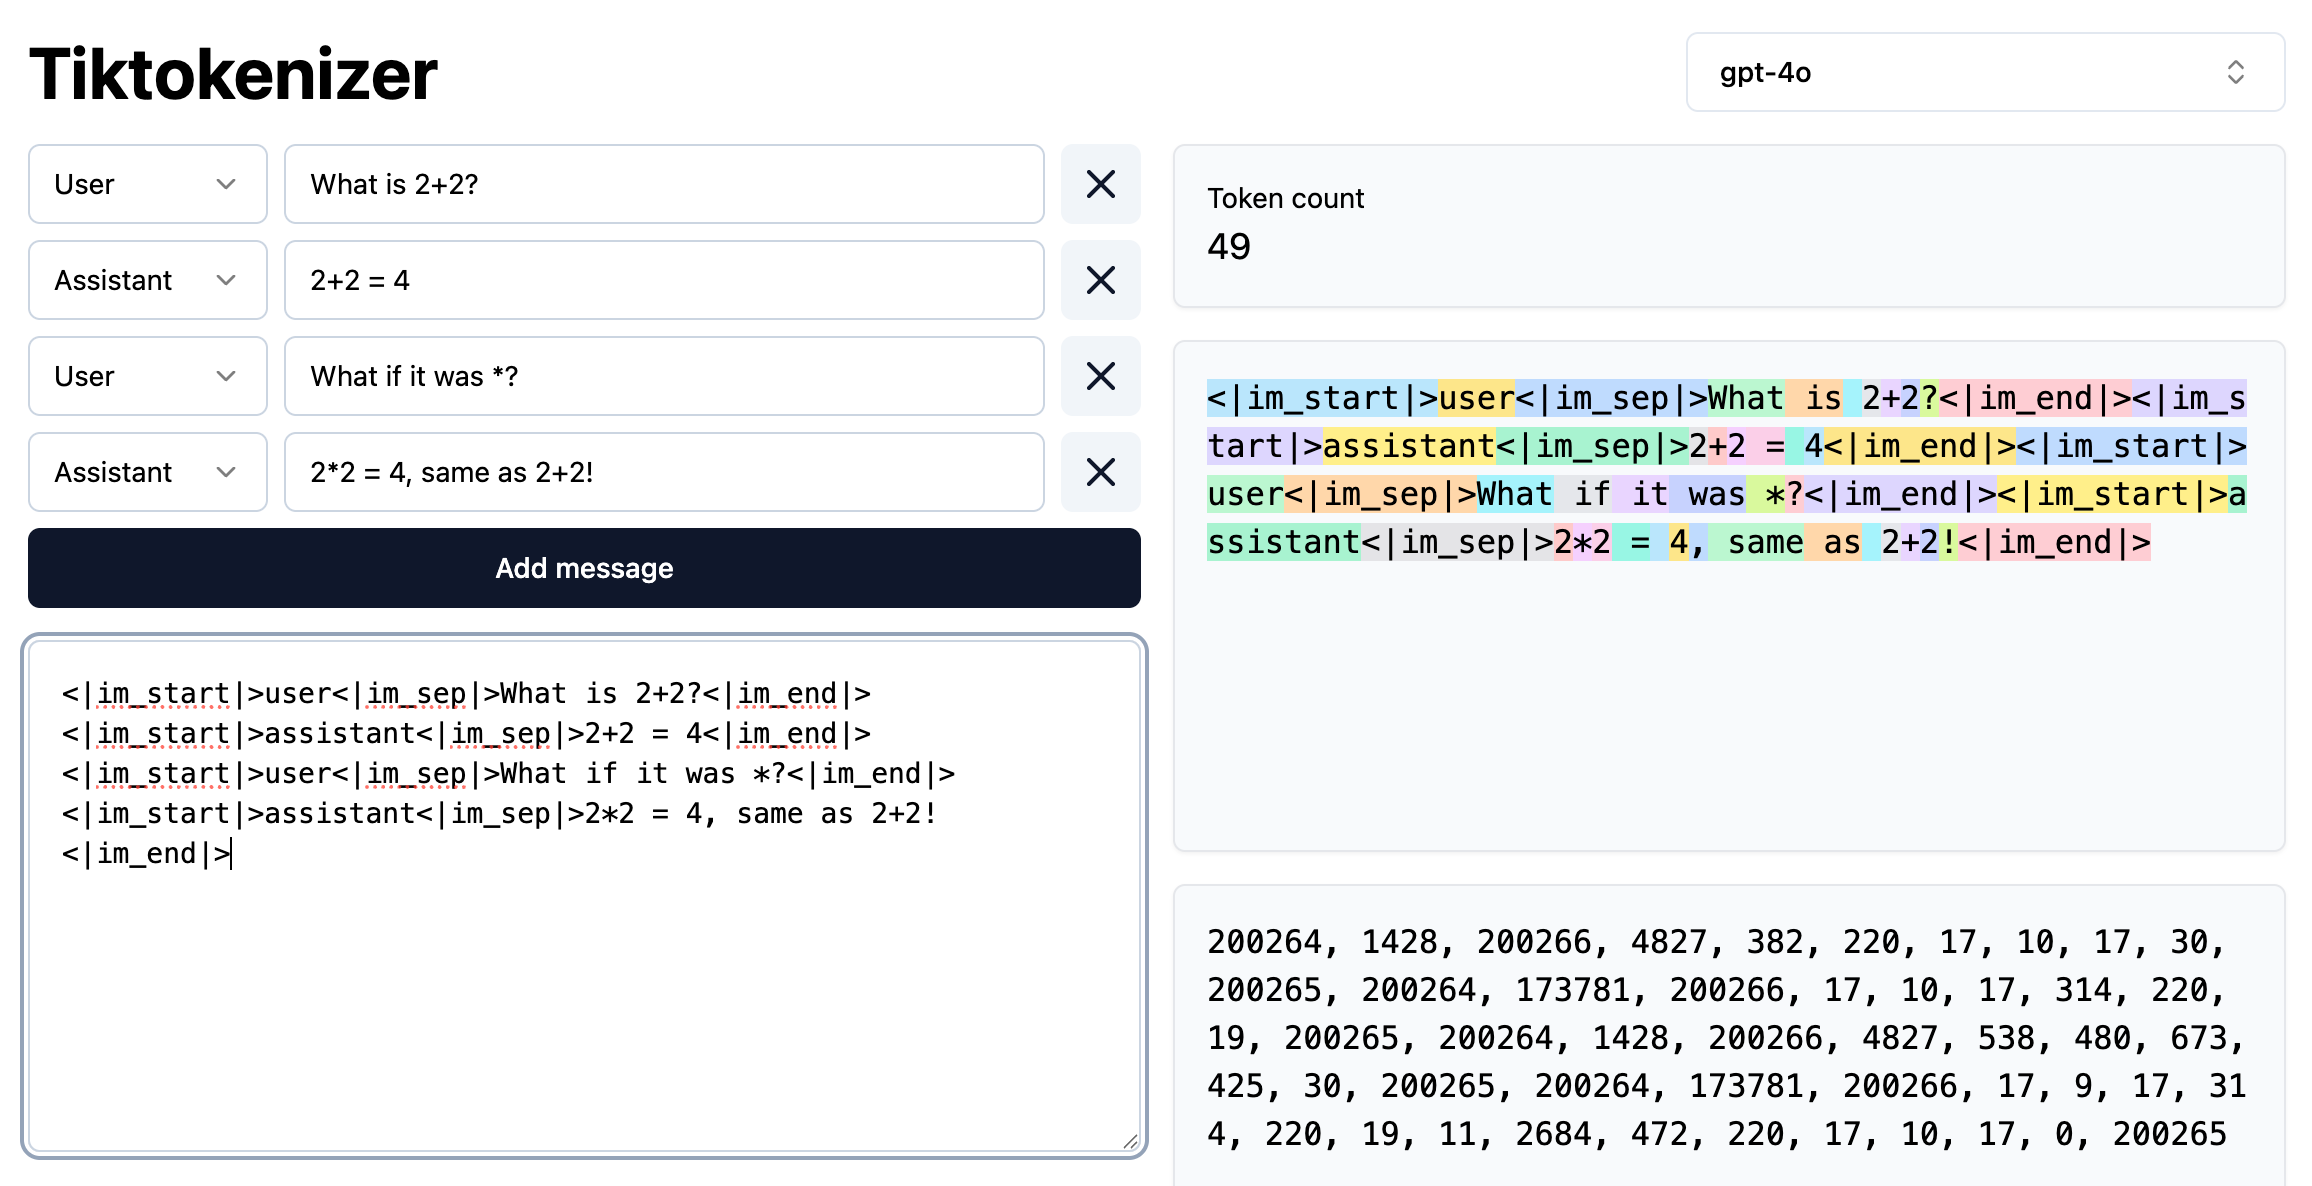The height and width of the screenshot is (1186, 2312).
Task: Click inside the raw prompt textarea
Action: tap(584, 980)
